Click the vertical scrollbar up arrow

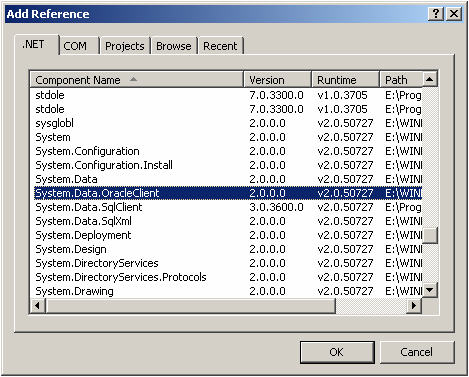click(x=430, y=79)
